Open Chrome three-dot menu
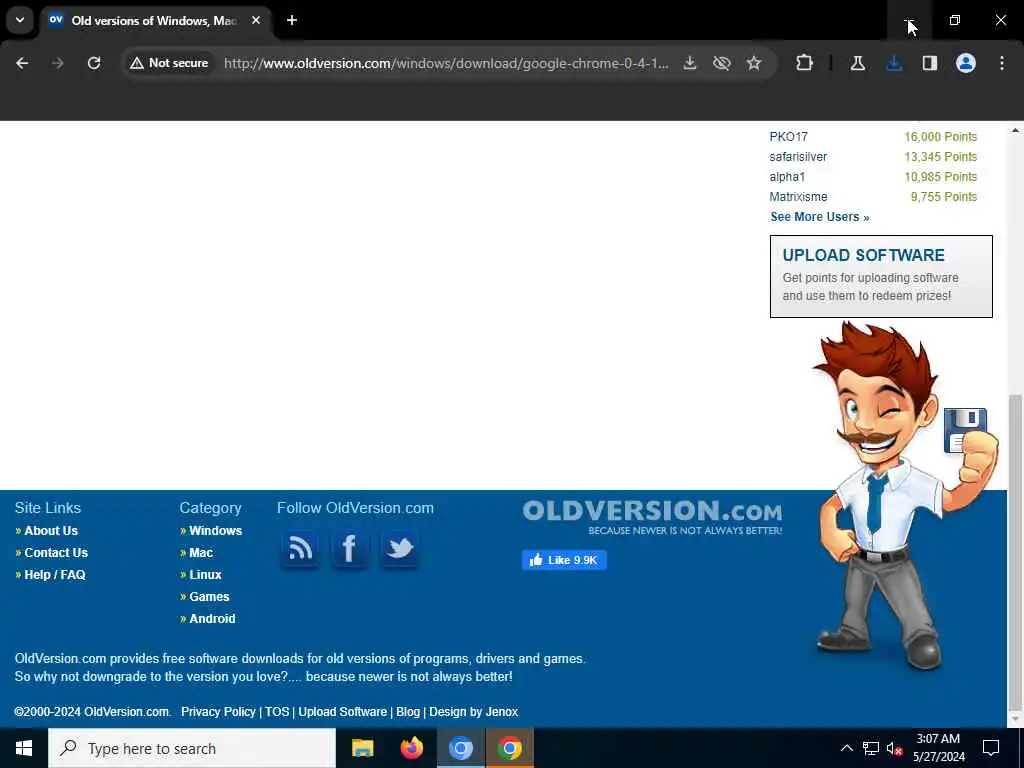 coord(1002,63)
